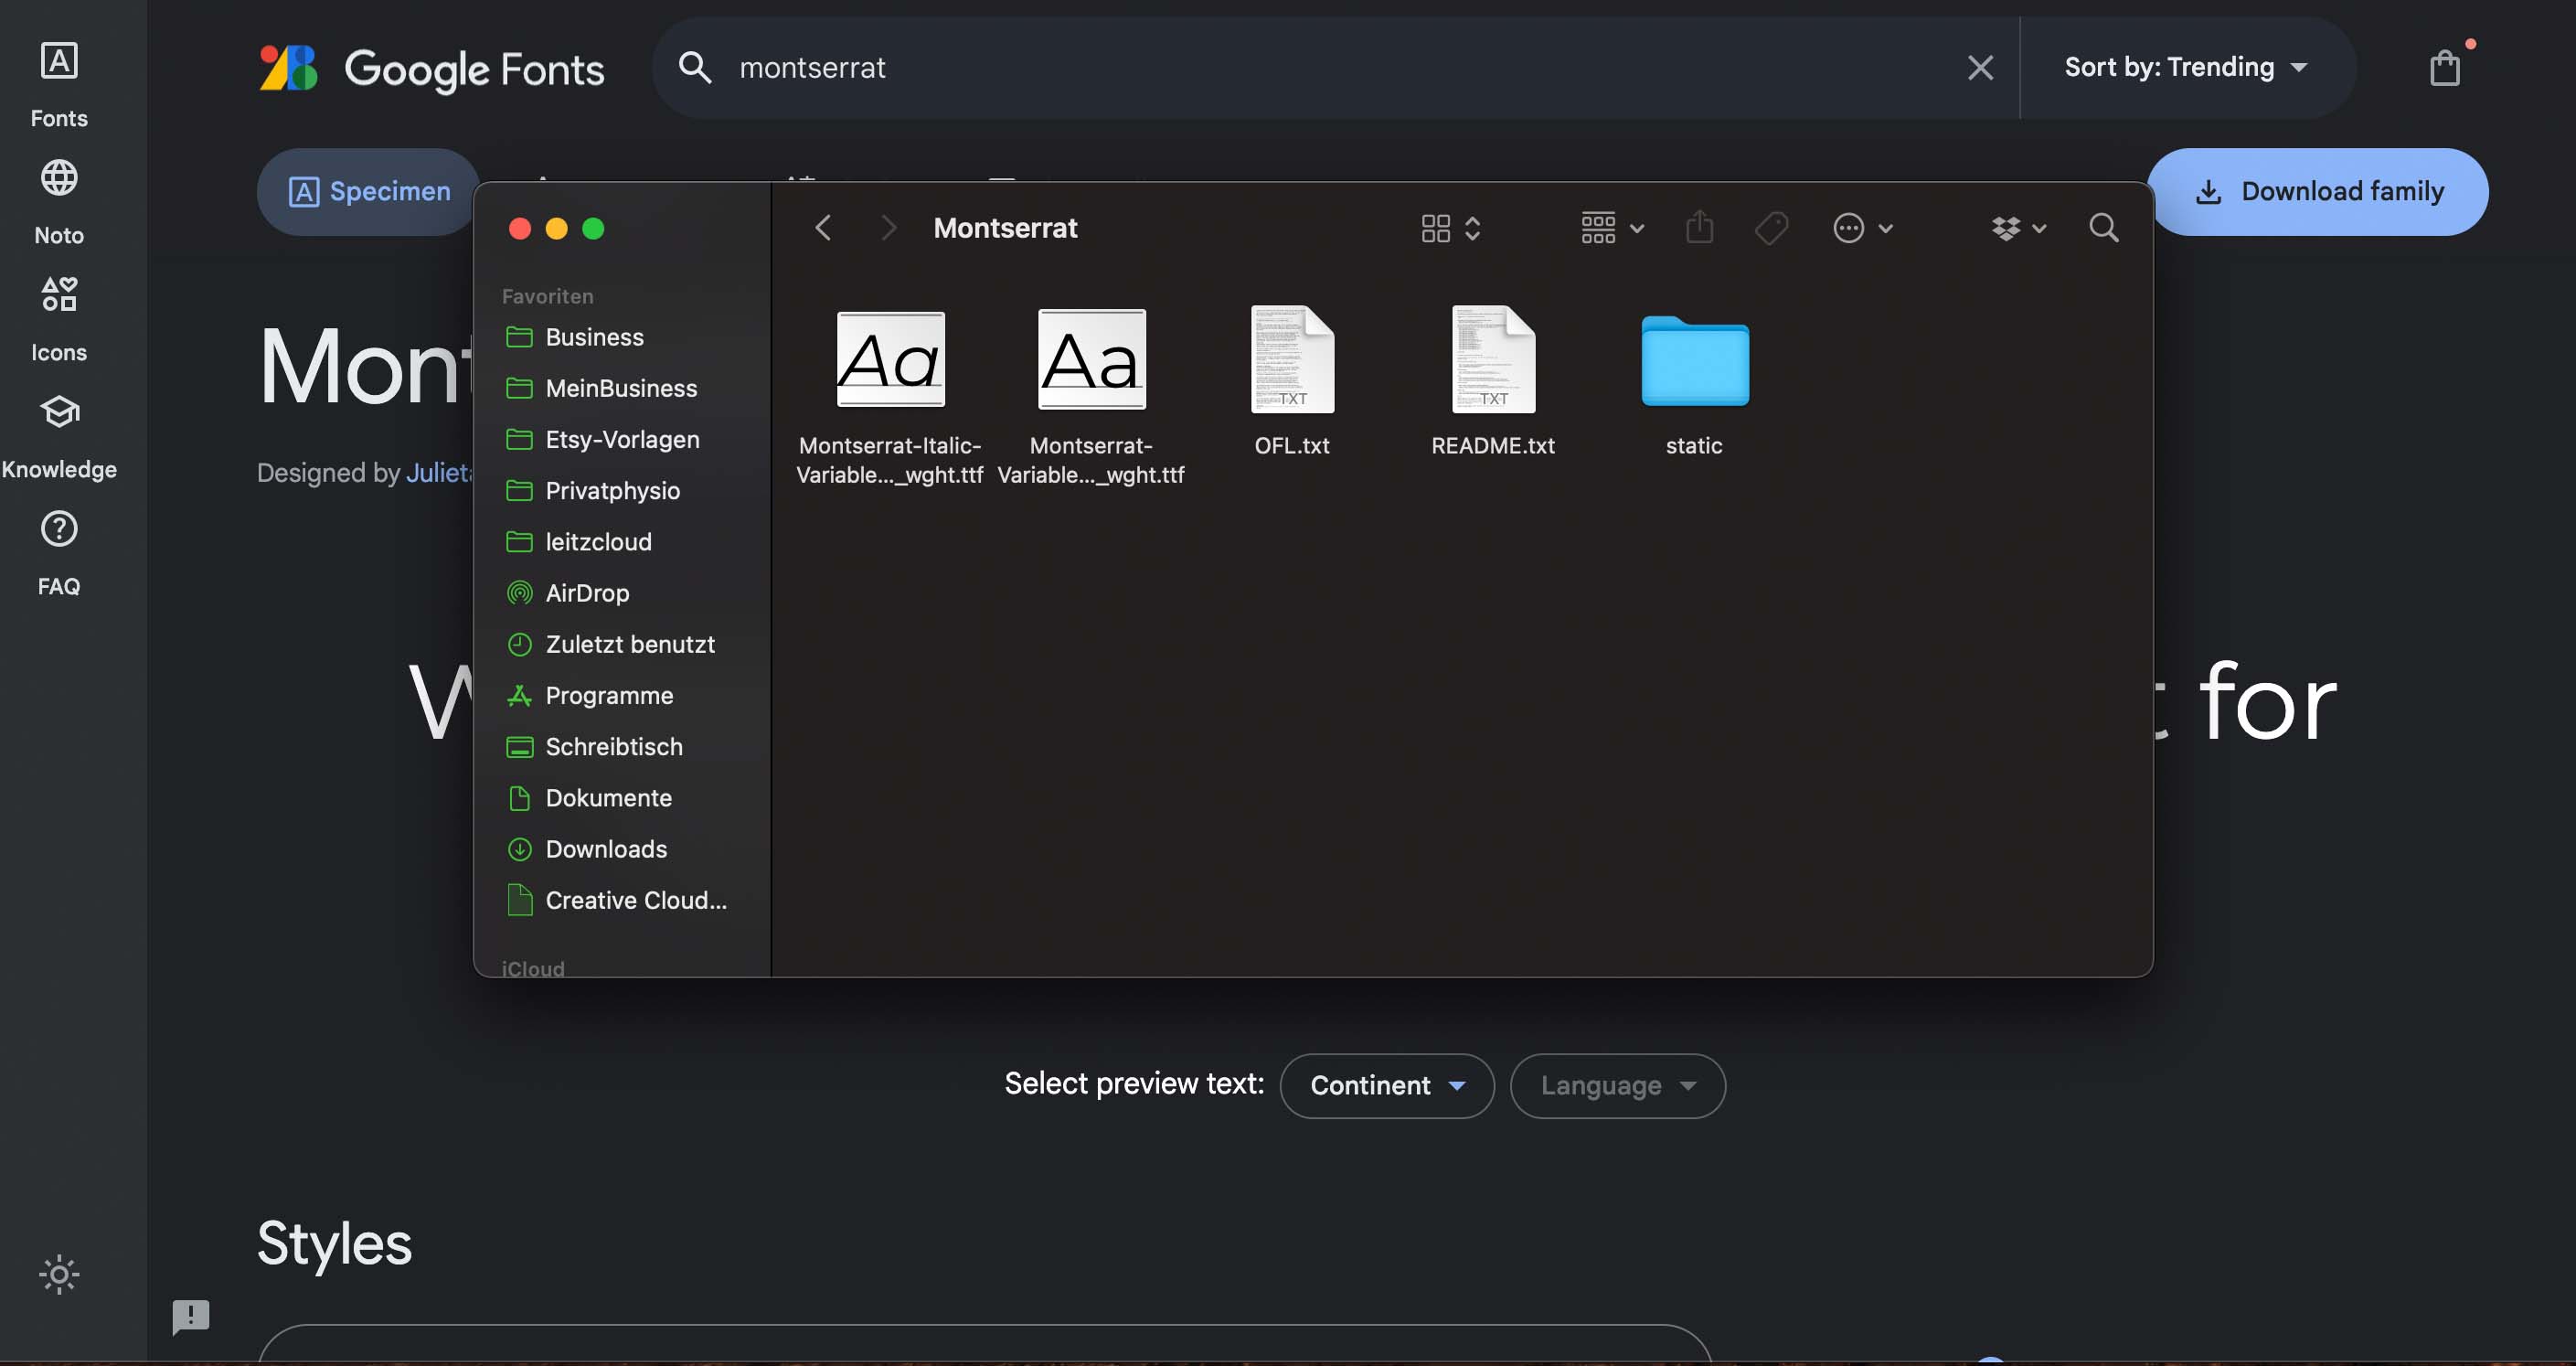Screen dimensions: 2576x1366
Task: Click the search magnifier in Google Fonts bar
Action: (x=694, y=67)
